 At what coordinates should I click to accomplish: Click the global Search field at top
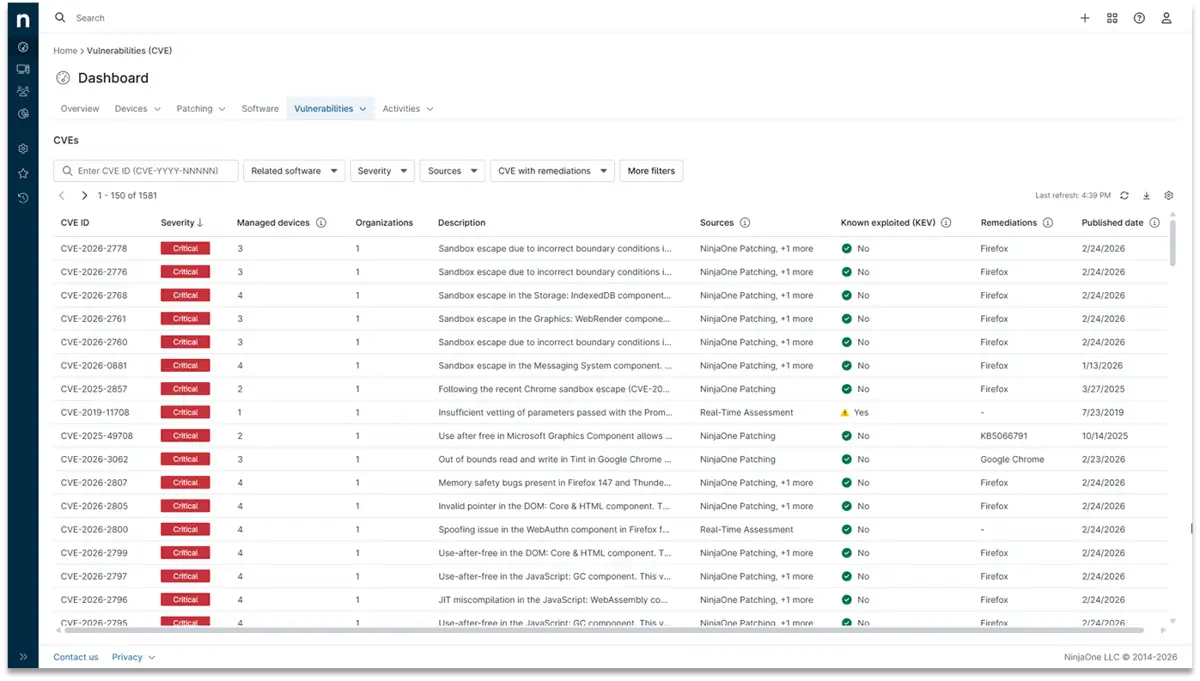(90, 18)
